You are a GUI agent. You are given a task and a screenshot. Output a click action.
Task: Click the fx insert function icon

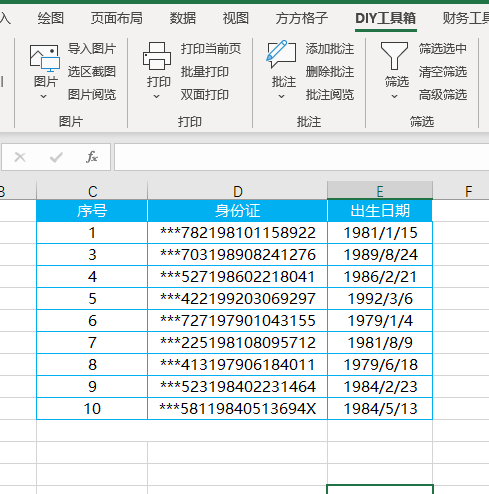tap(92, 157)
